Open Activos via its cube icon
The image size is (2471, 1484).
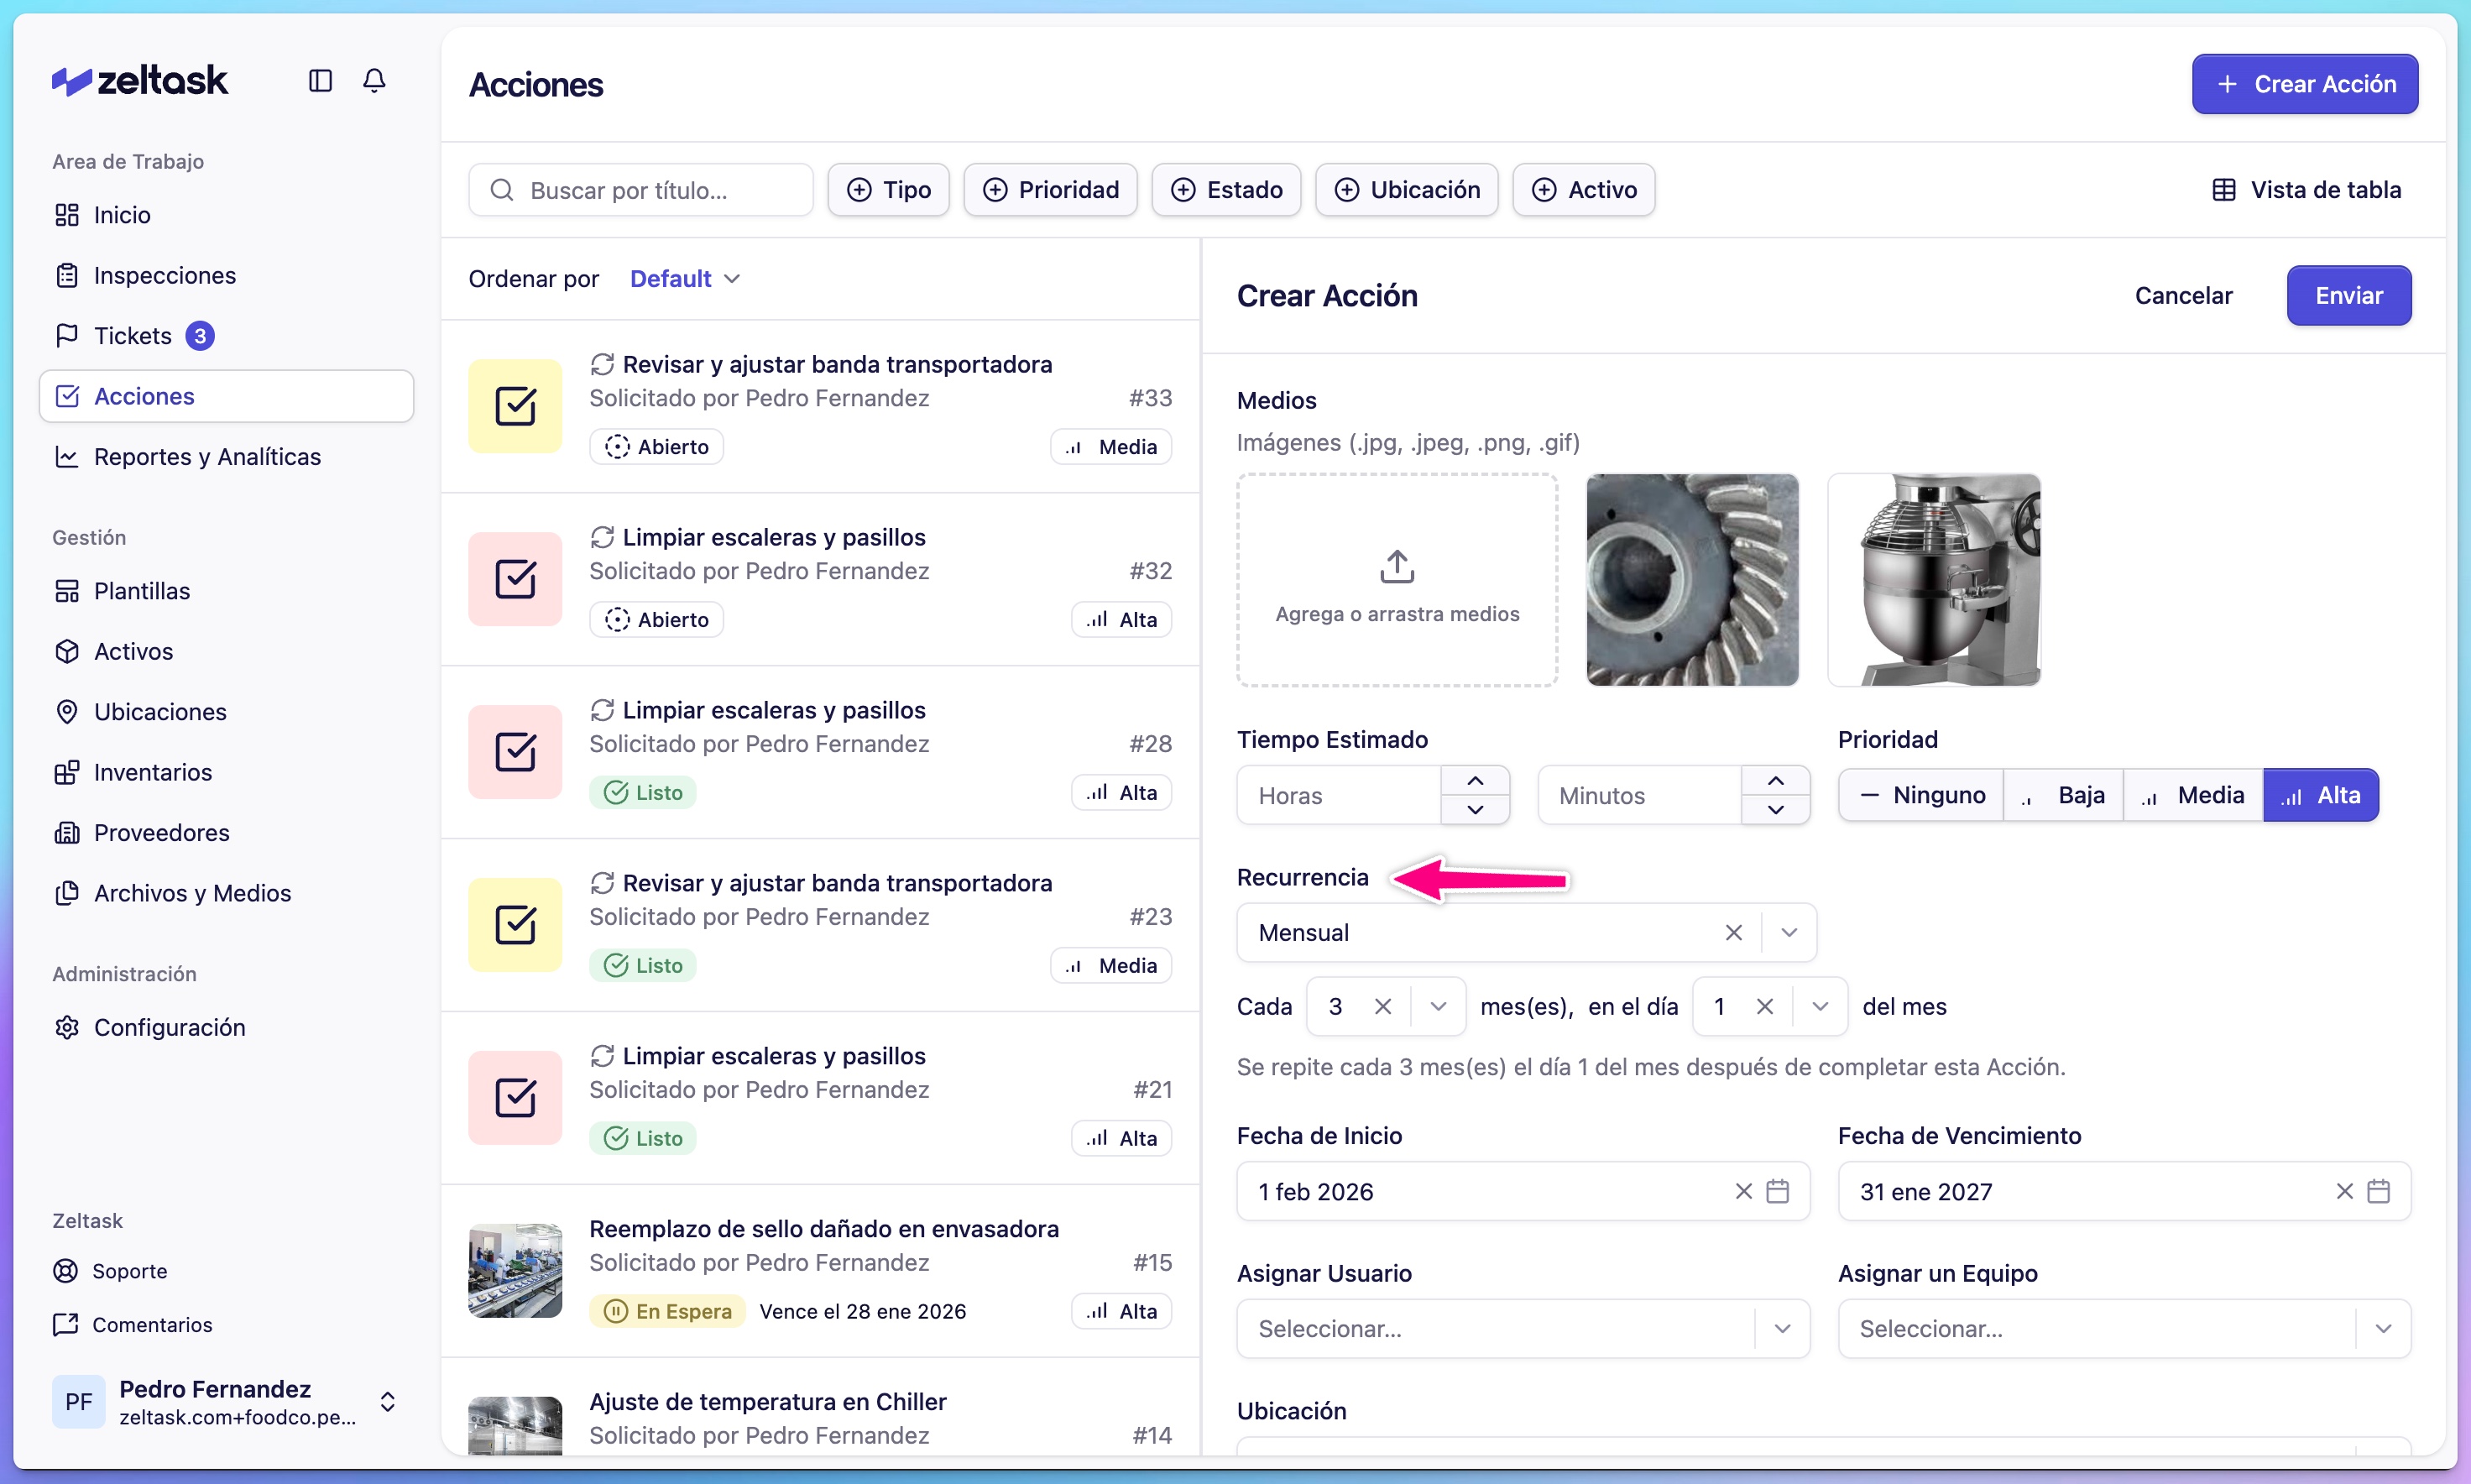click(x=67, y=651)
